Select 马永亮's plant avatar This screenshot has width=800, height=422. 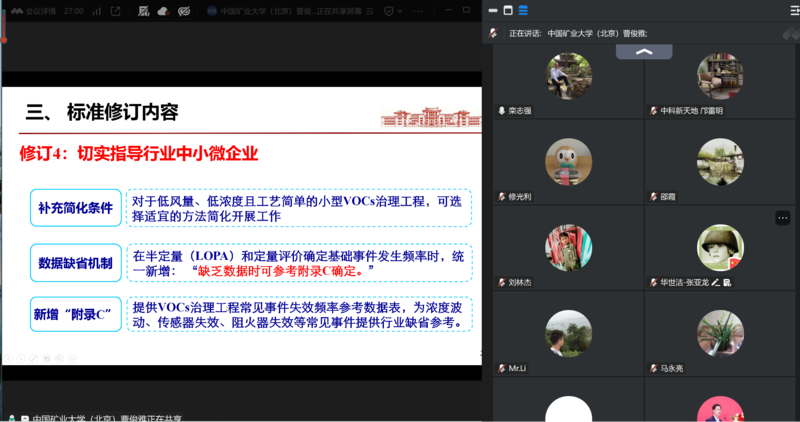pyautogui.click(x=720, y=333)
